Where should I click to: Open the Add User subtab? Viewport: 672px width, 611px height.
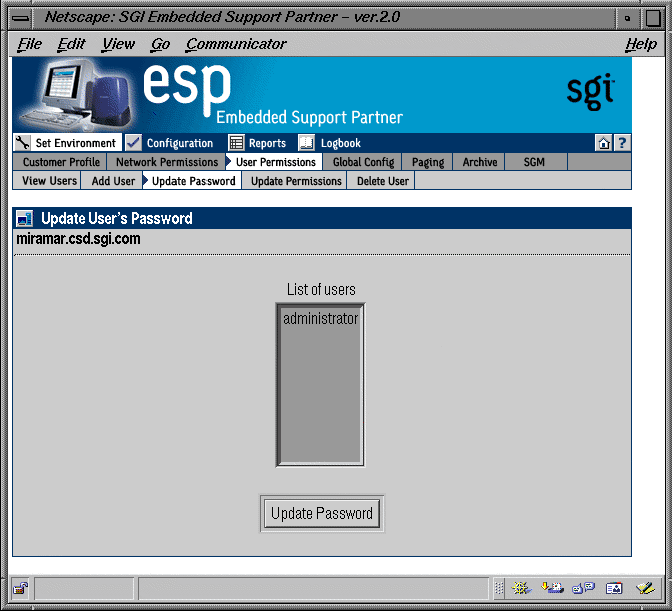(x=113, y=181)
